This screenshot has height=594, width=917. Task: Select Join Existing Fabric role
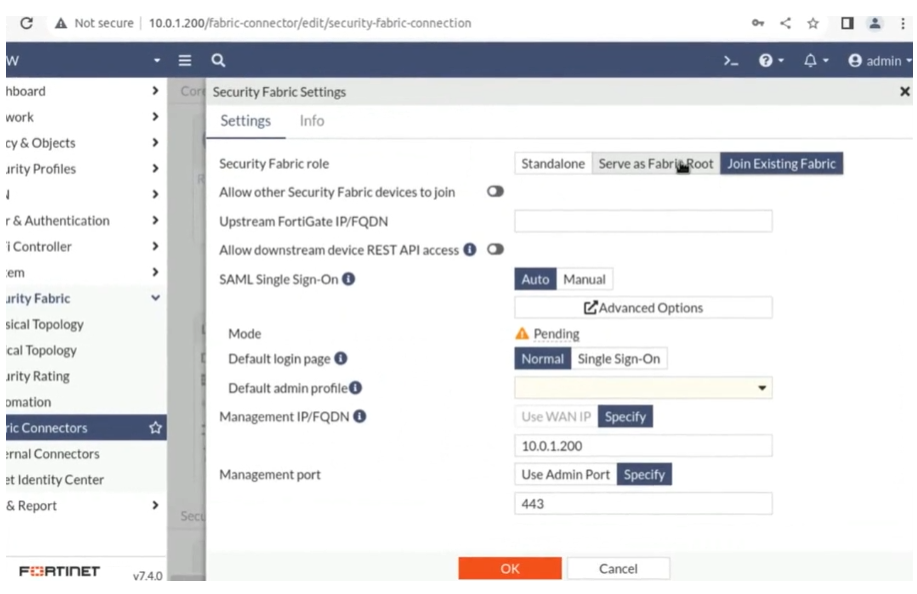[781, 164]
